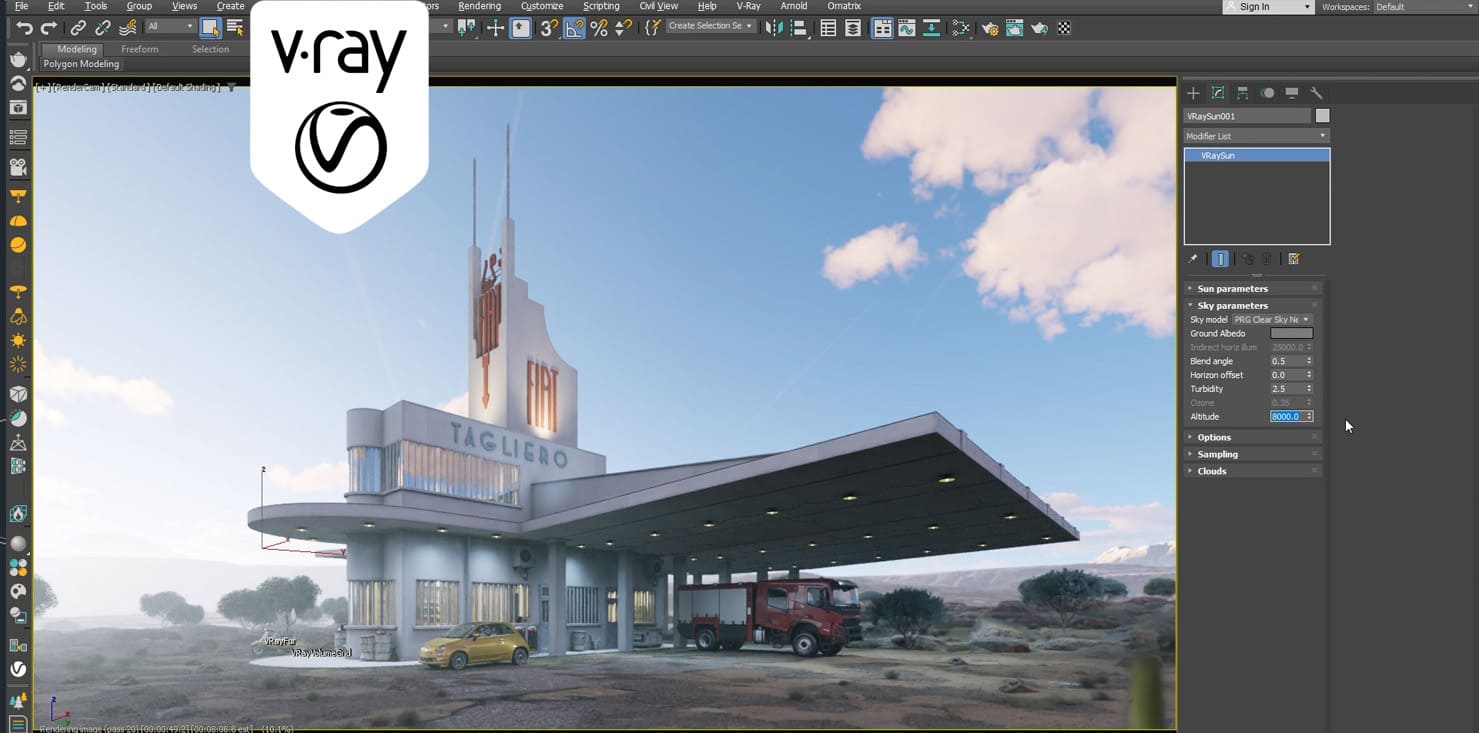Open the Utilities wrench icon

pyautogui.click(x=1316, y=93)
